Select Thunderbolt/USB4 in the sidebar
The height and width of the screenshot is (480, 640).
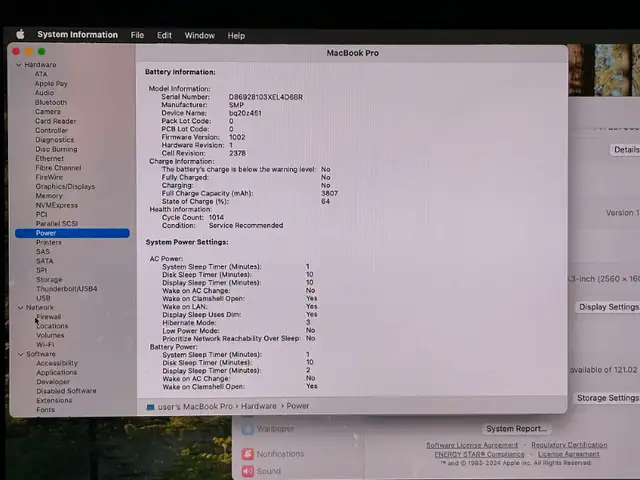pyautogui.click(x=67, y=289)
